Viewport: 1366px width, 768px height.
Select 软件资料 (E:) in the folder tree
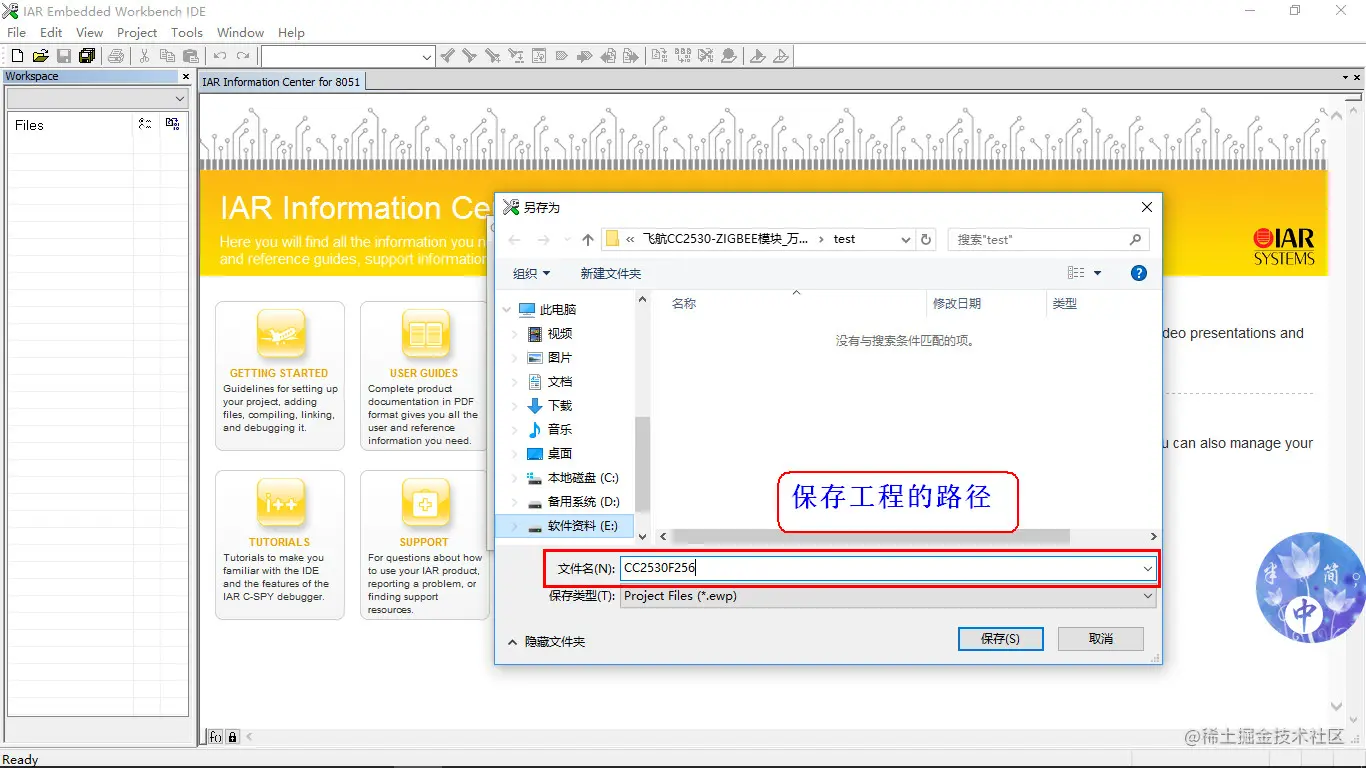(565, 526)
